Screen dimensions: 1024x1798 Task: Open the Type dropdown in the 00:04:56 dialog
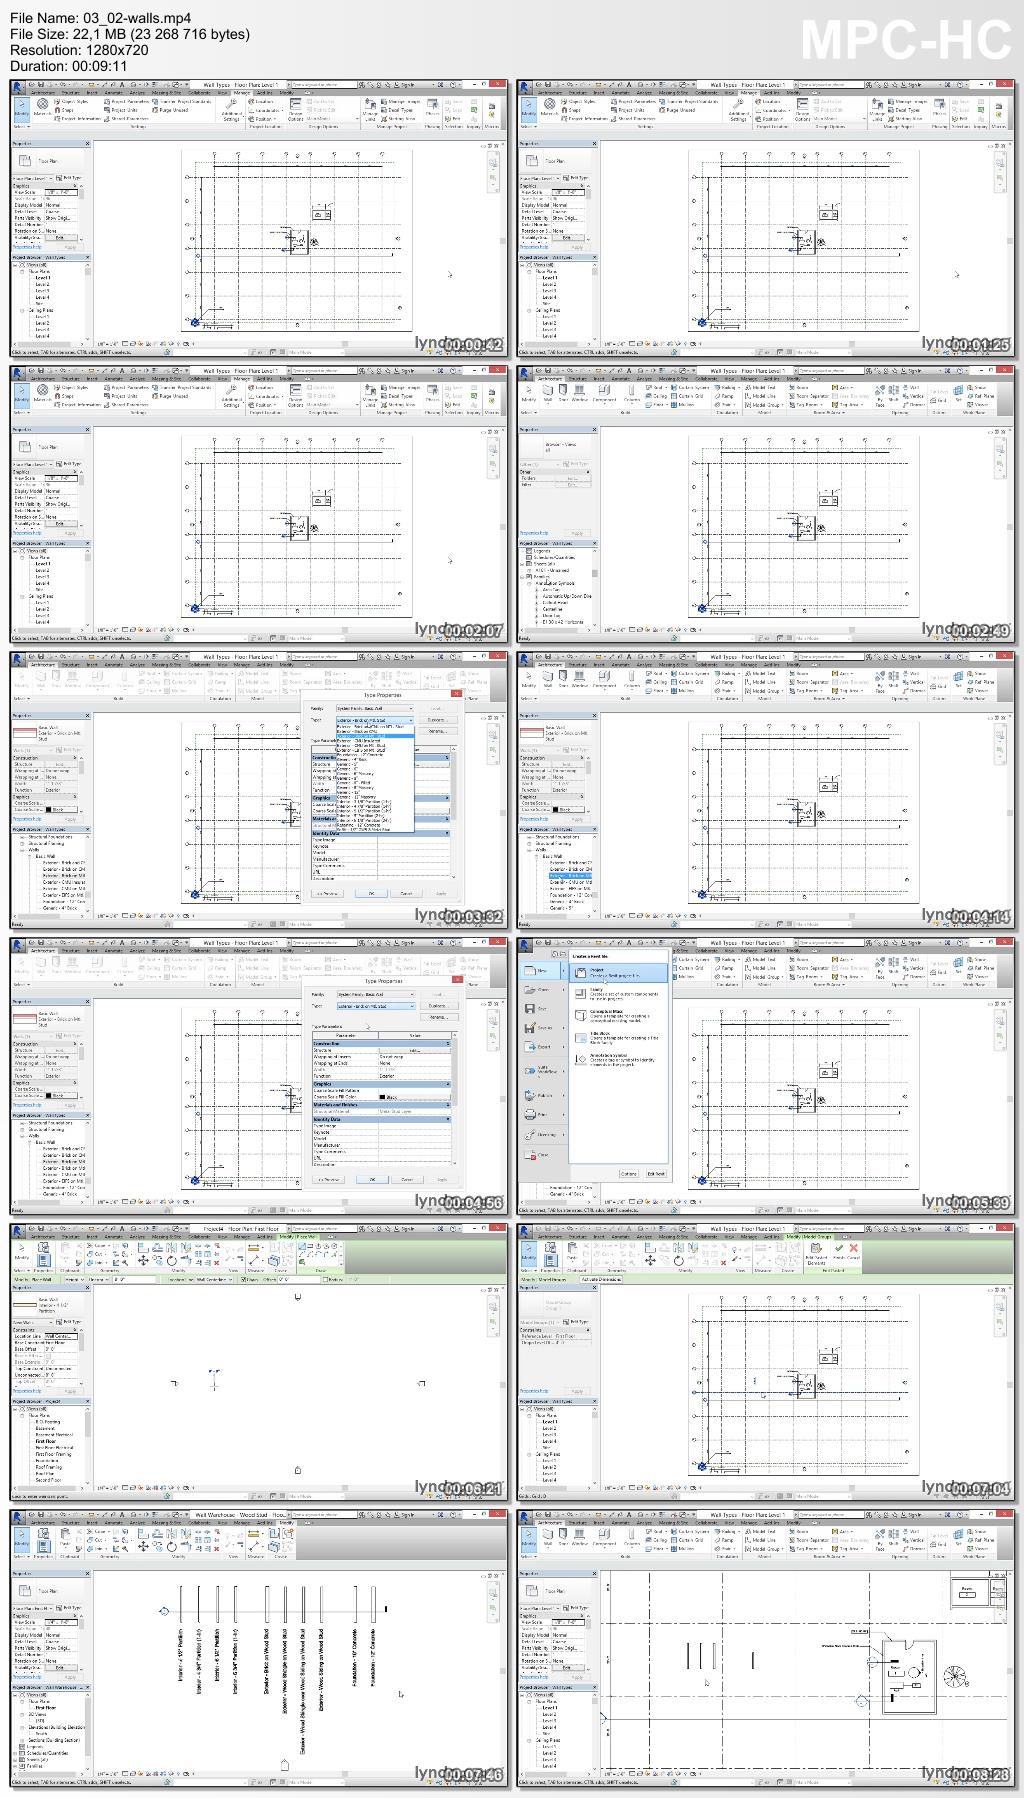point(375,1006)
